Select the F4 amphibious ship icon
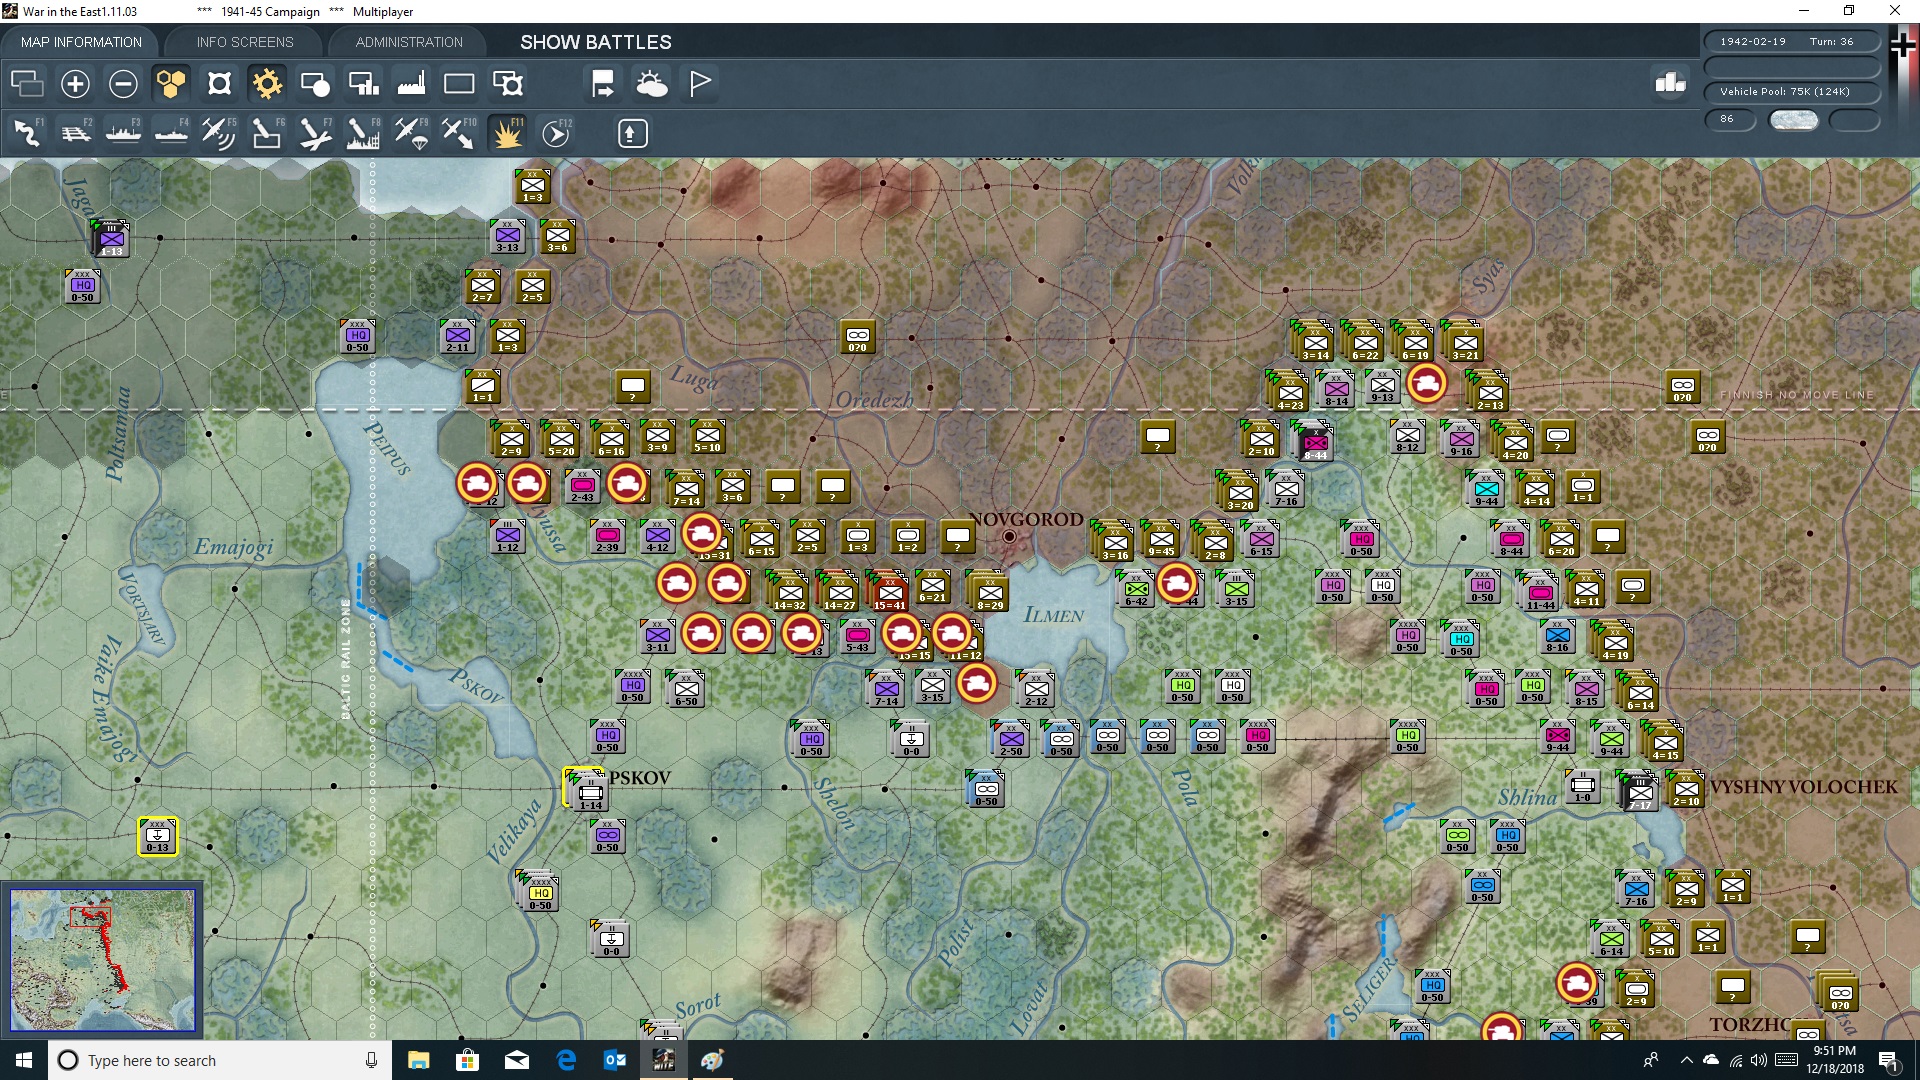The image size is (1920, 1080). [171, 133]
